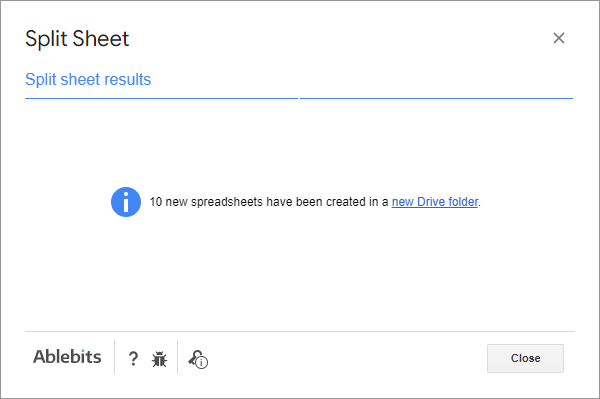
Task: Select the Split sheet results heading
Action: [x=88, y=79]
